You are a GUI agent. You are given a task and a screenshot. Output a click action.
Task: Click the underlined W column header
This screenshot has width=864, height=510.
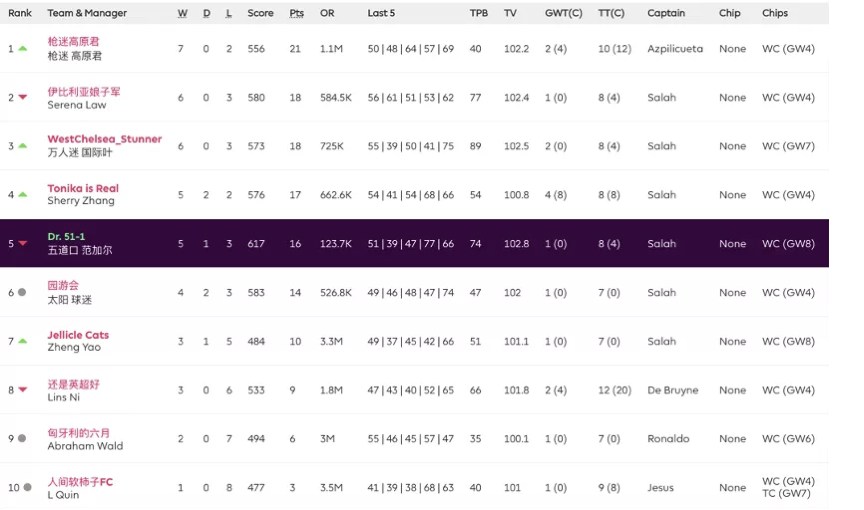pos(182,13)
